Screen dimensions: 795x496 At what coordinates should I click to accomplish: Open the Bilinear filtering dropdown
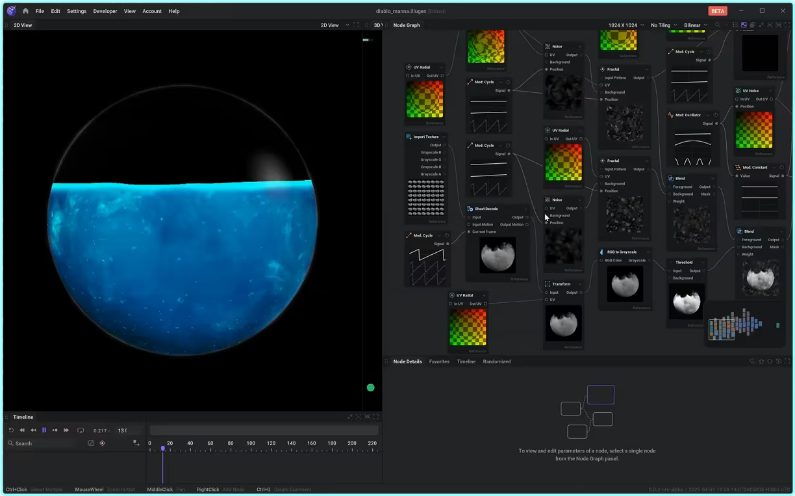click(x=695, y=25)
